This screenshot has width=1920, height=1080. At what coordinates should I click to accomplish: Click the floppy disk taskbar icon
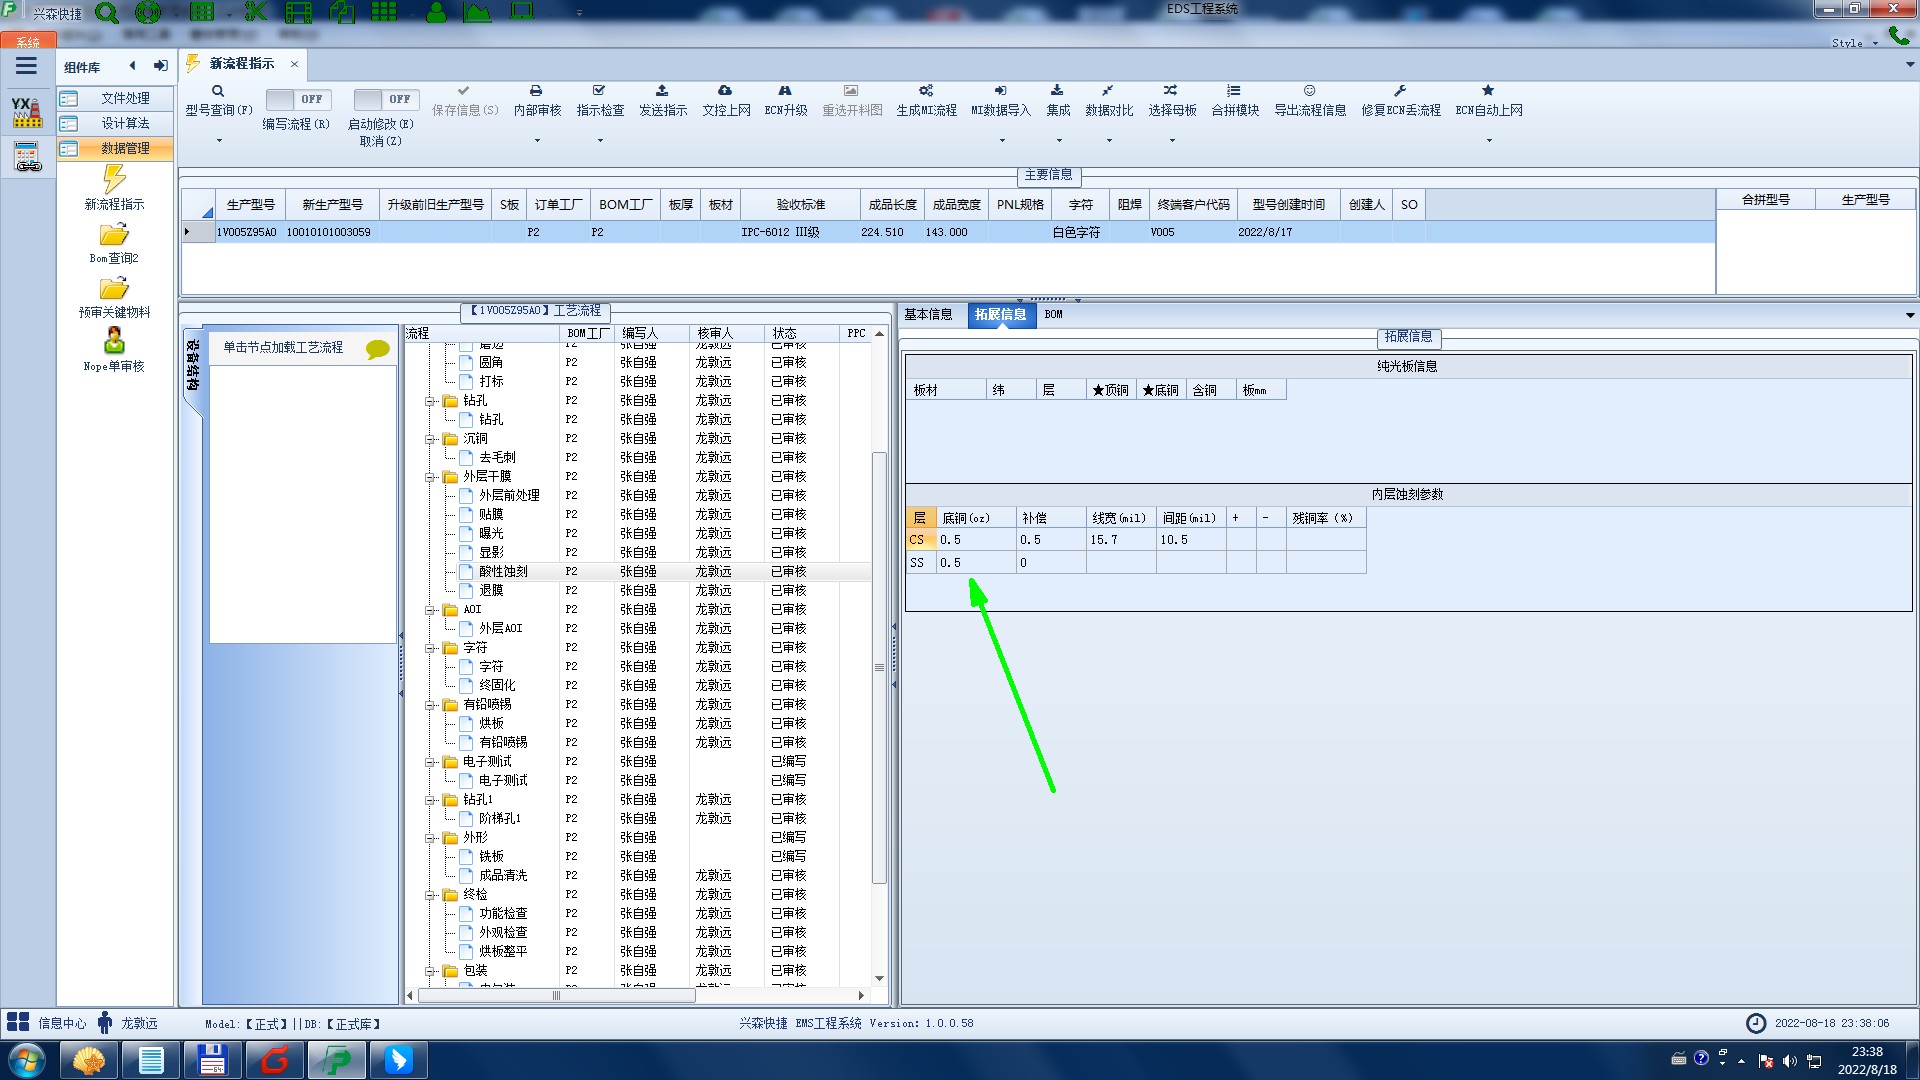212,1060
